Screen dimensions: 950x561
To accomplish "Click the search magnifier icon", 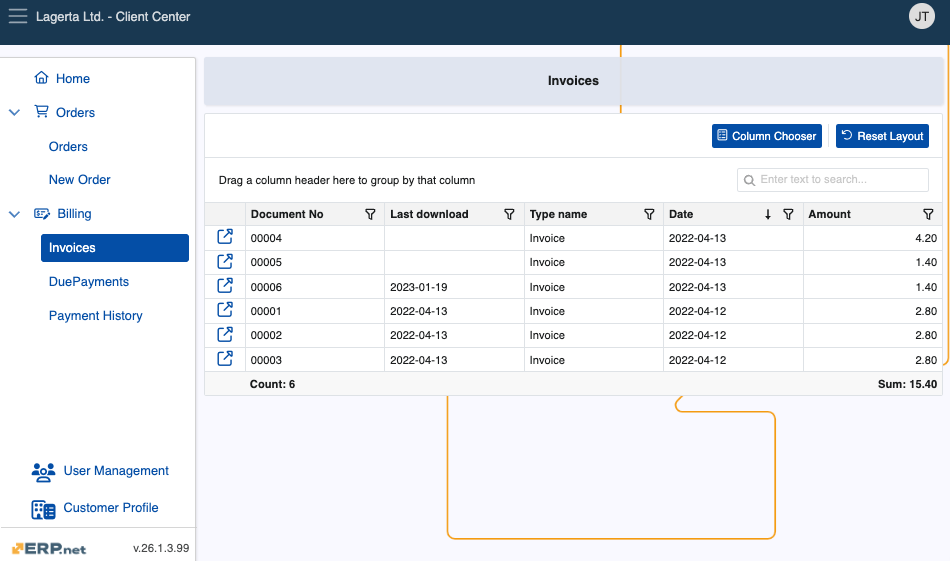I will [x=749, y=181].
